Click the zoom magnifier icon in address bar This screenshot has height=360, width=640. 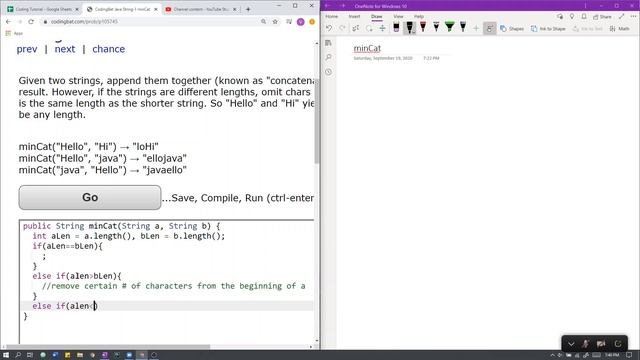263,22
